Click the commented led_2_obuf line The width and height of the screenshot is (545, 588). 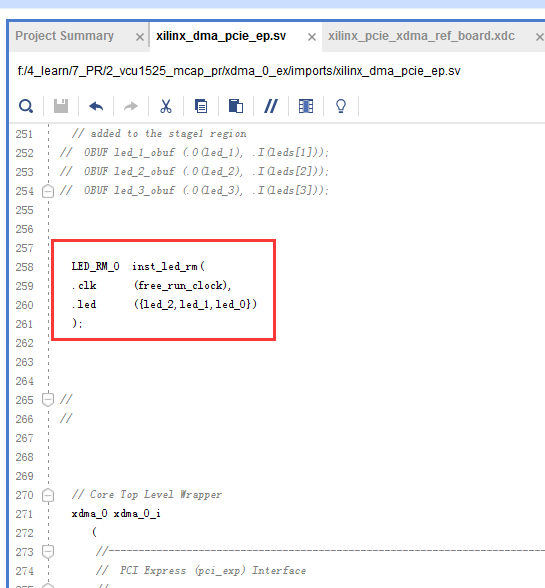pyautogui.click(x=194, y=172)
